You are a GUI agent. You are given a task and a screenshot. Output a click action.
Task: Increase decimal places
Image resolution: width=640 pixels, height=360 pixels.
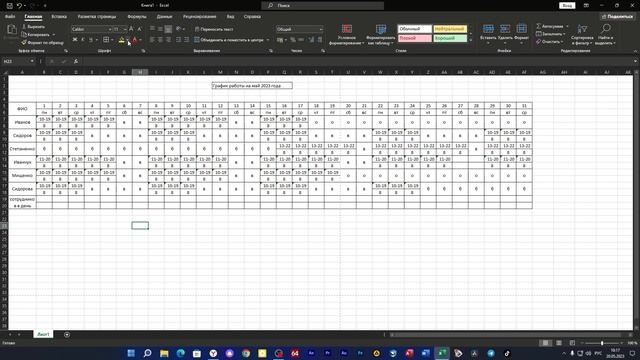coord(311,40)
